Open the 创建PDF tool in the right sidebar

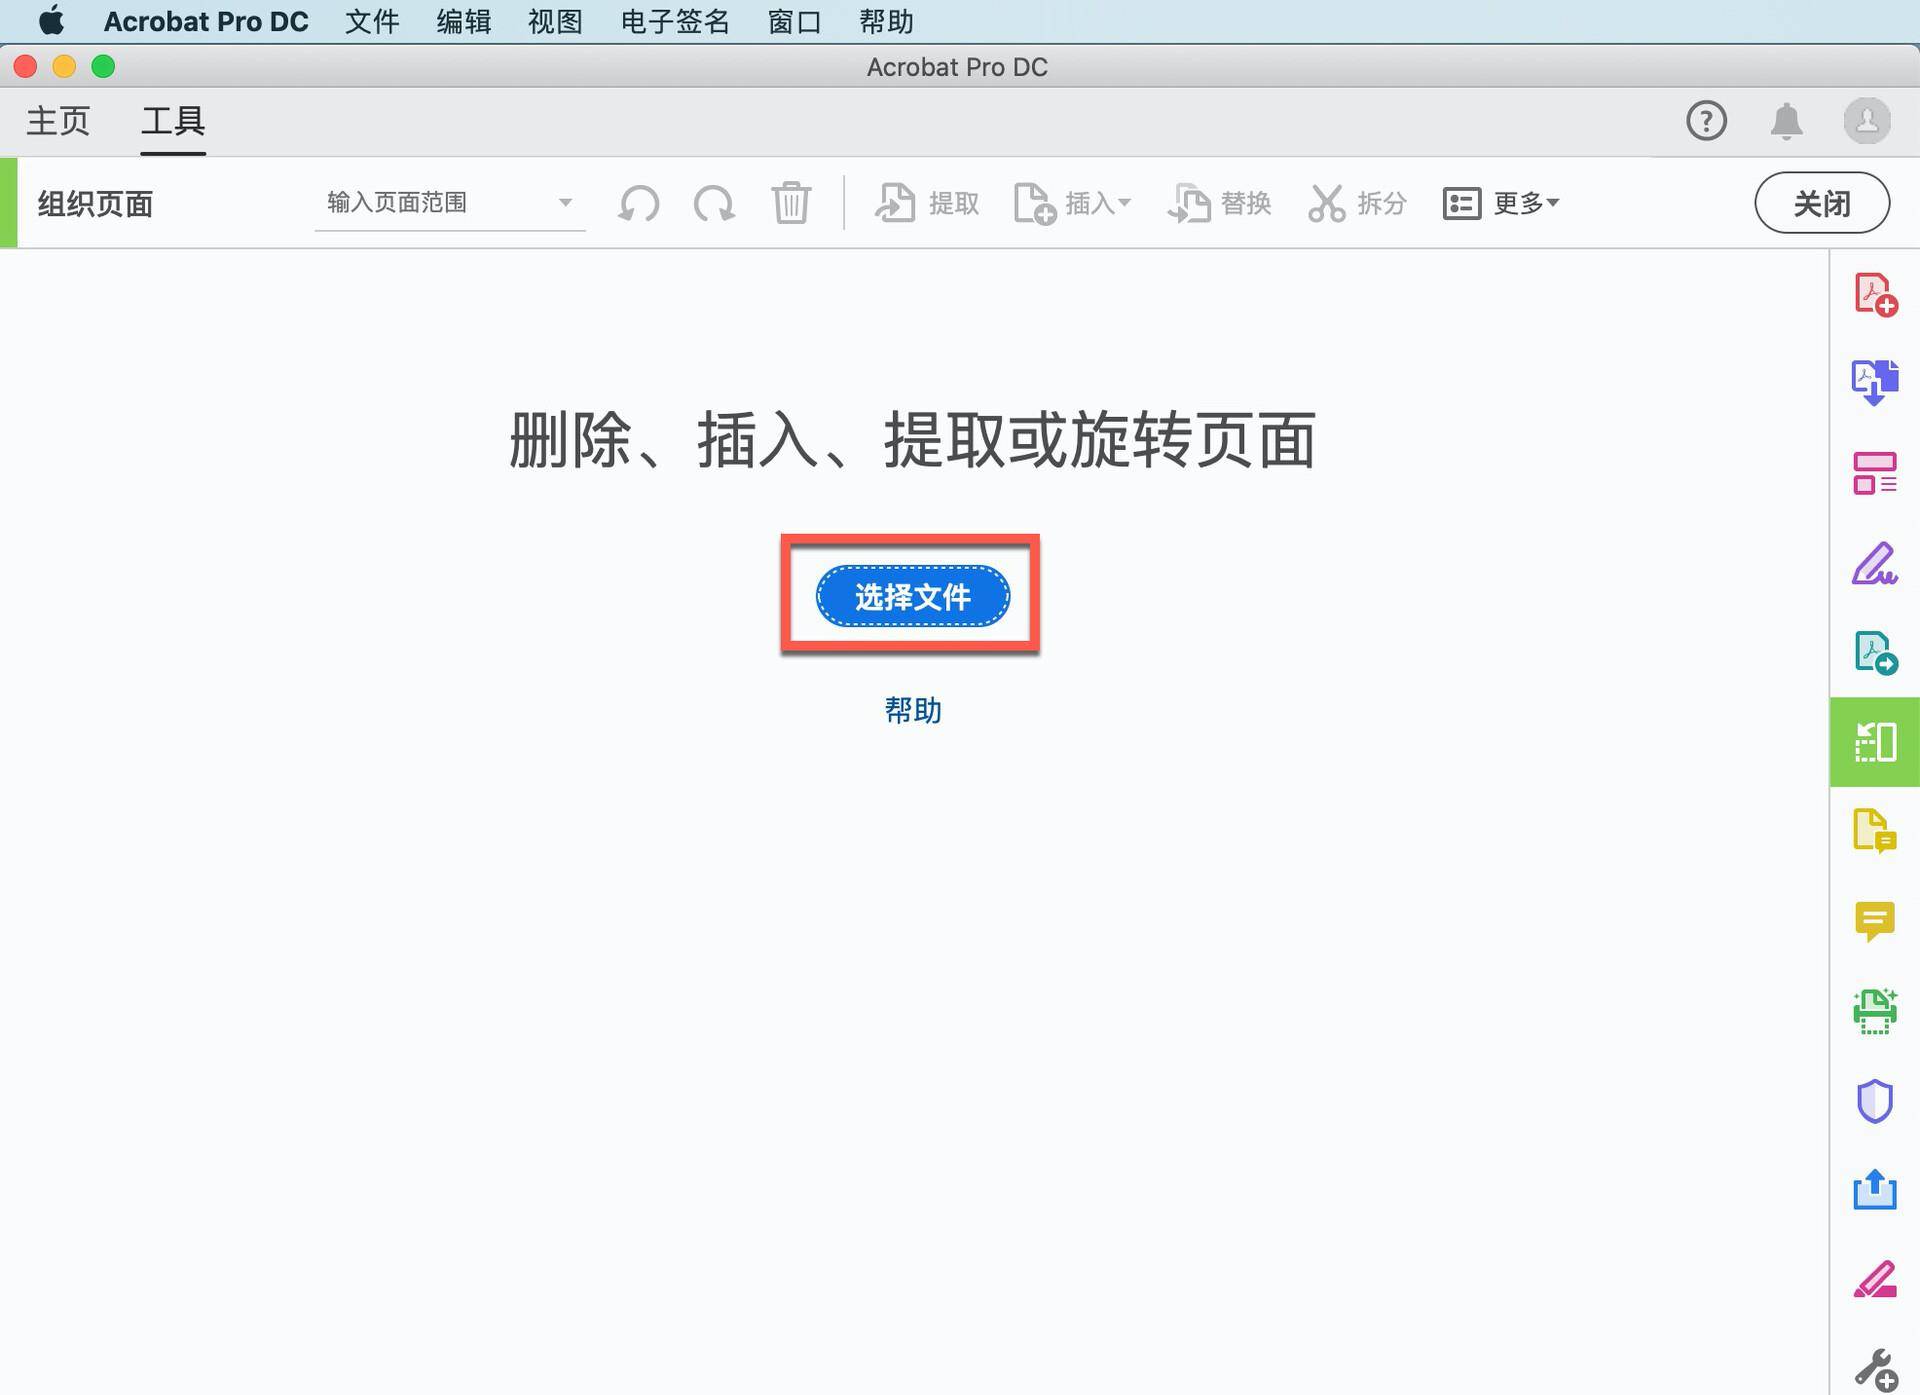1875,295
